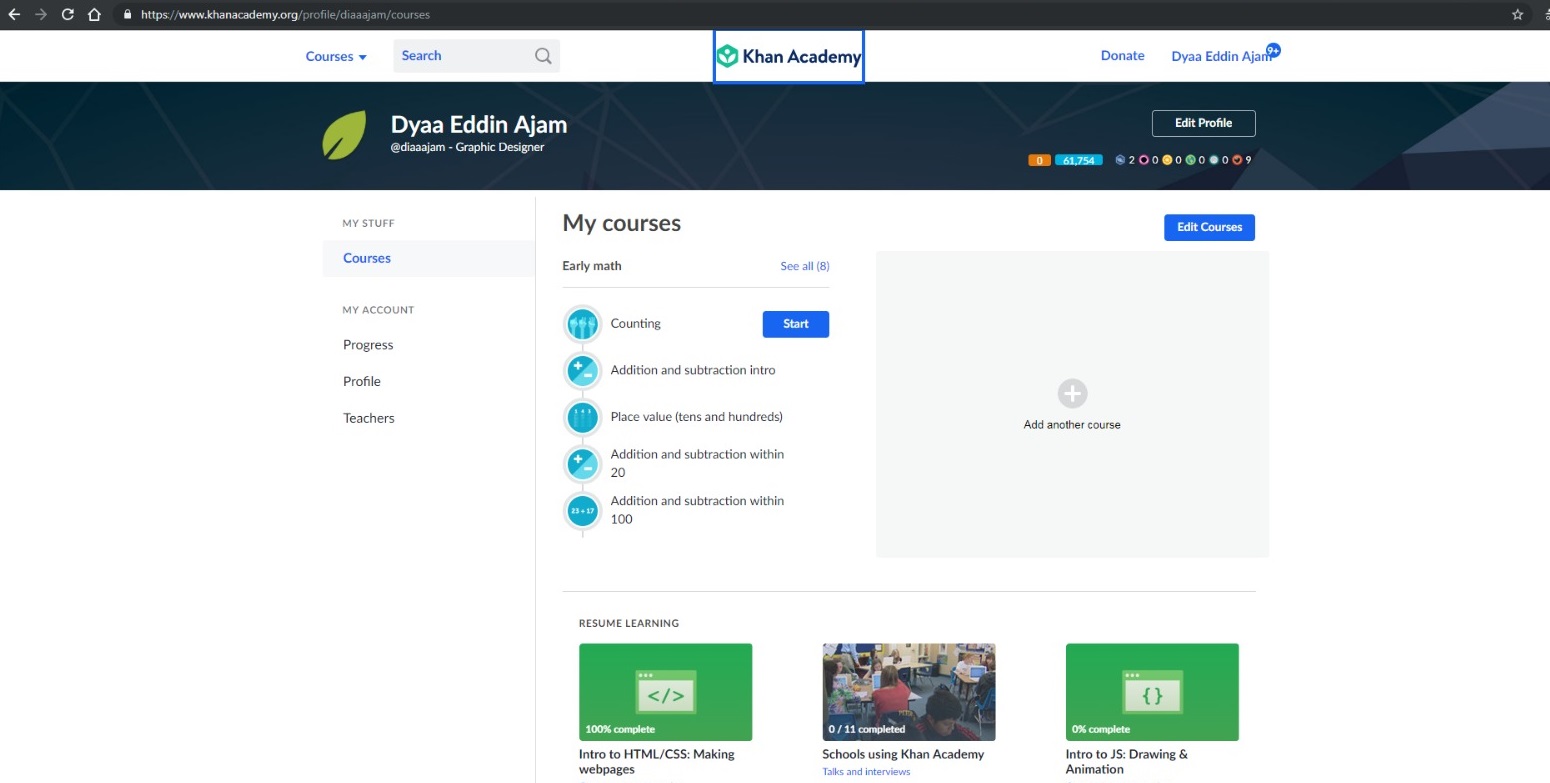Open the Courses dropdown menu
Screen dimensions: 1550x783
pos(336,56)
